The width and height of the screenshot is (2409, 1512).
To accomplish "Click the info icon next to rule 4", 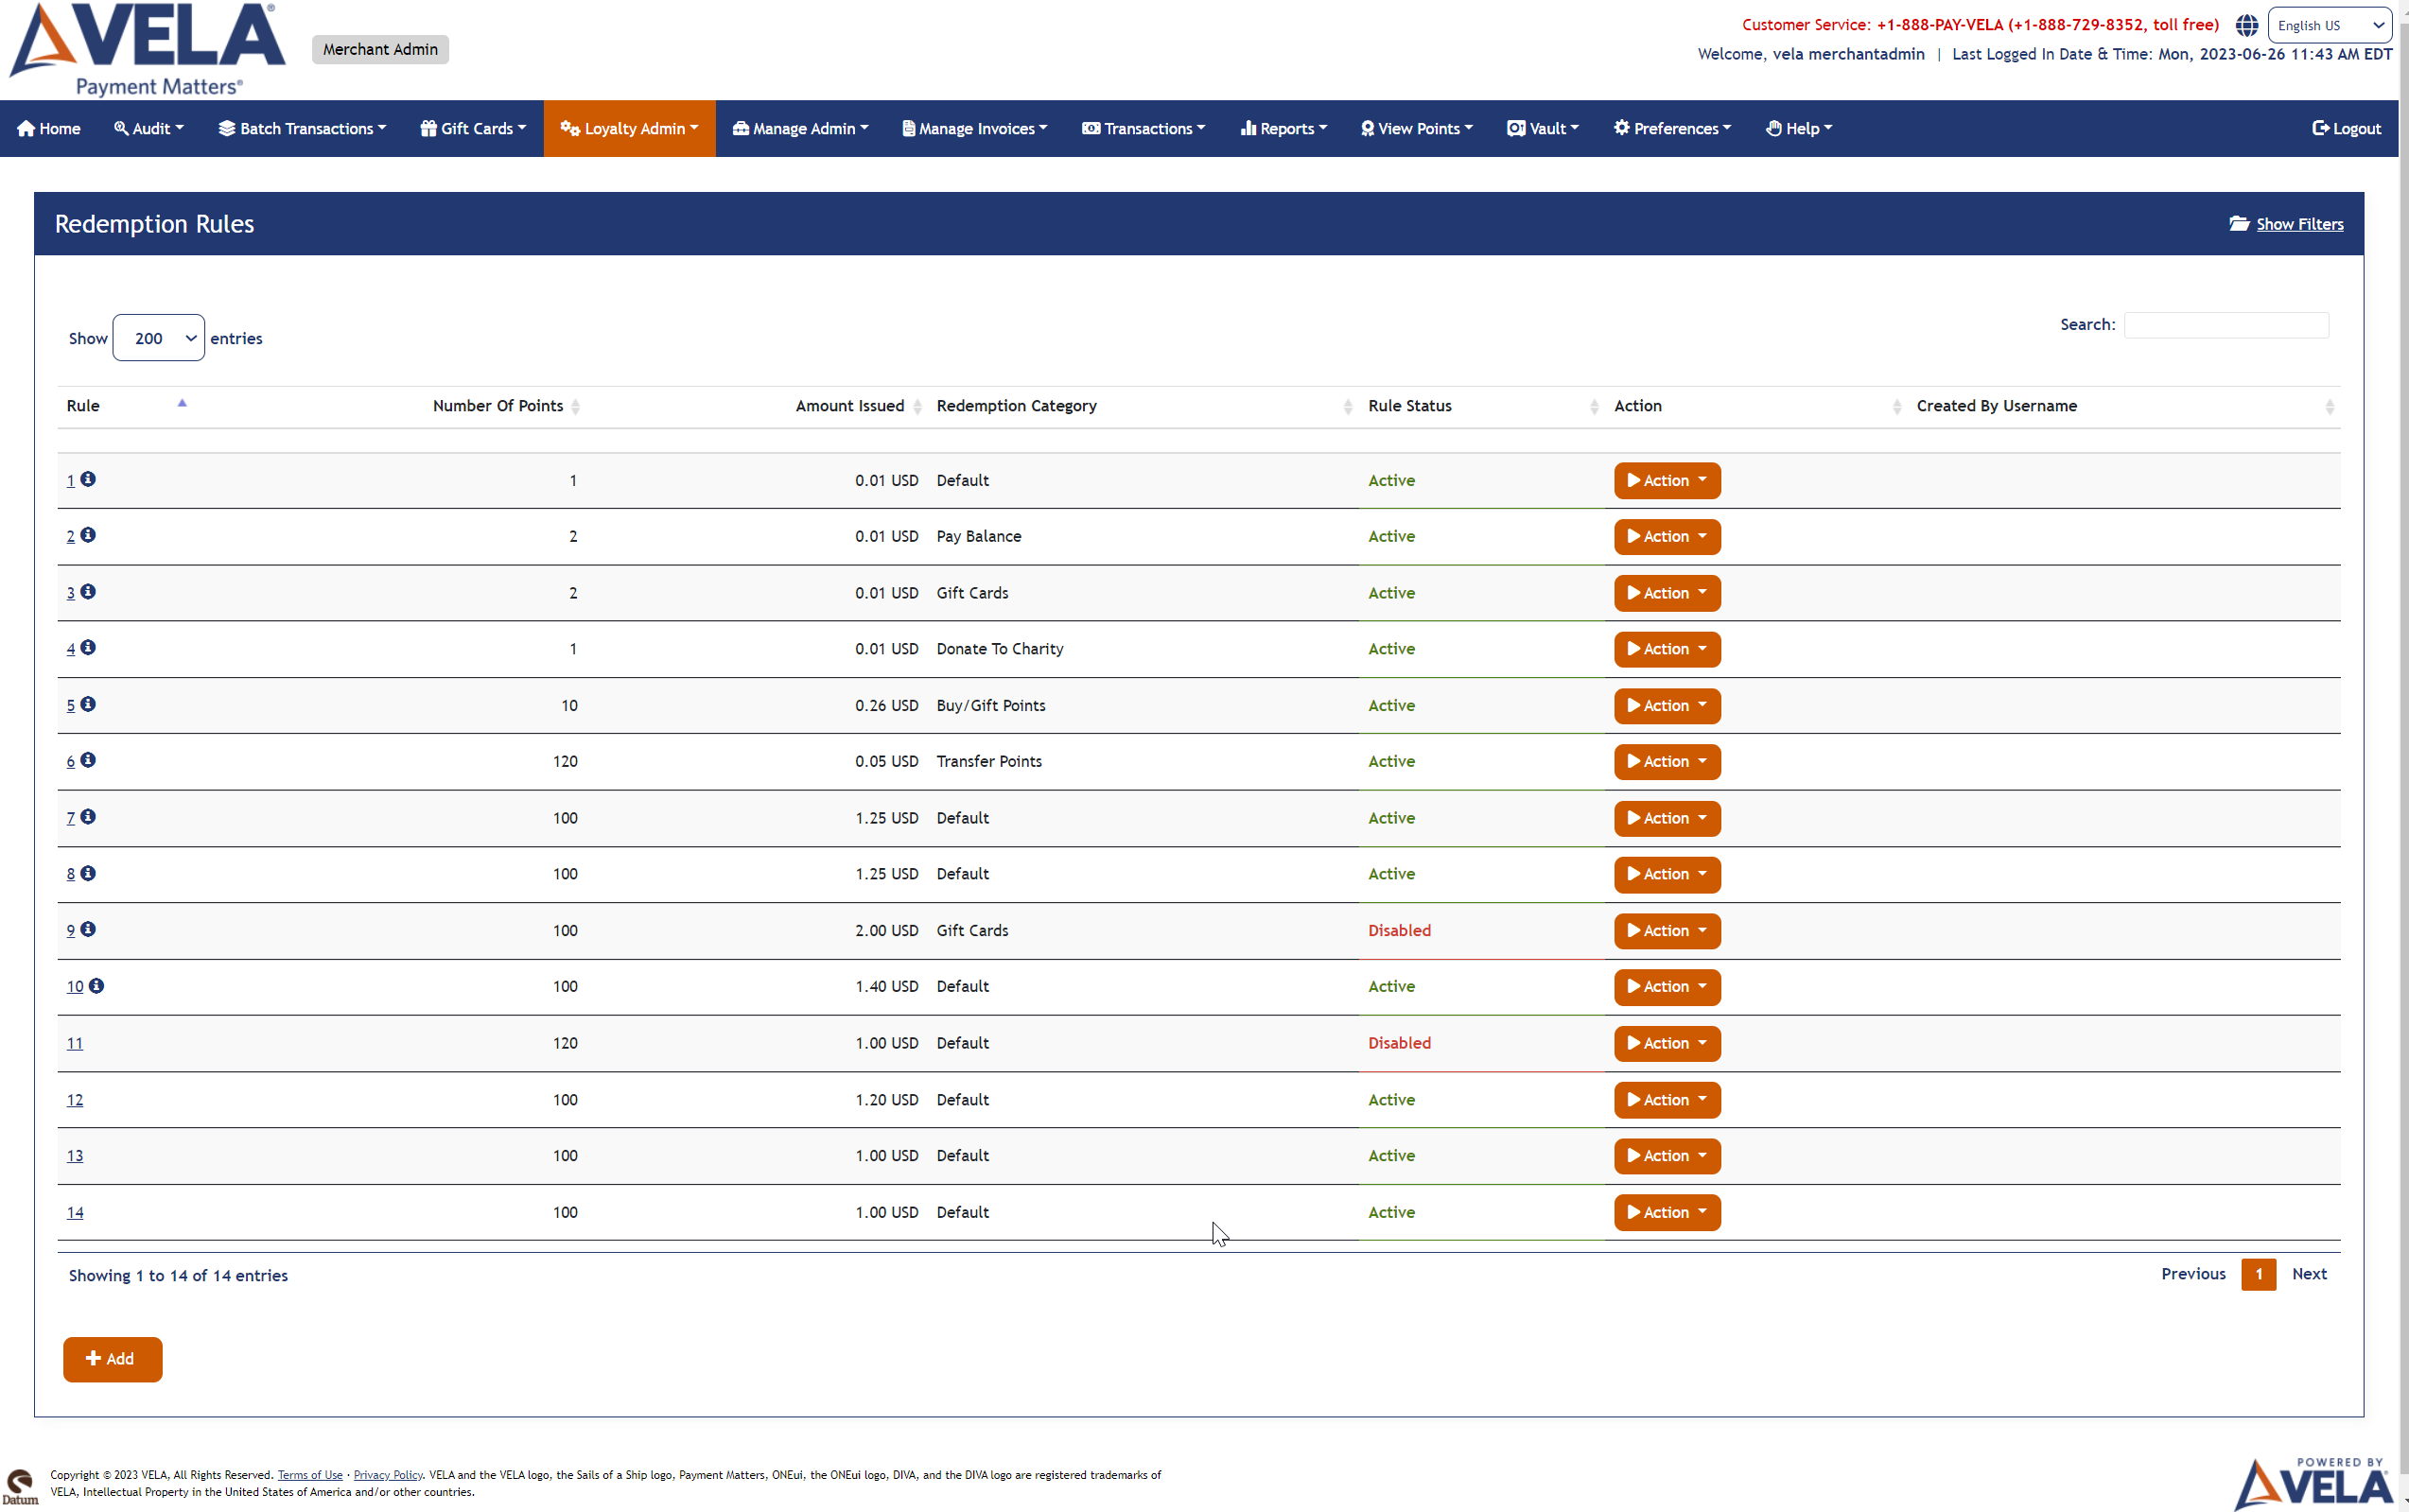I will coord(88,647).
